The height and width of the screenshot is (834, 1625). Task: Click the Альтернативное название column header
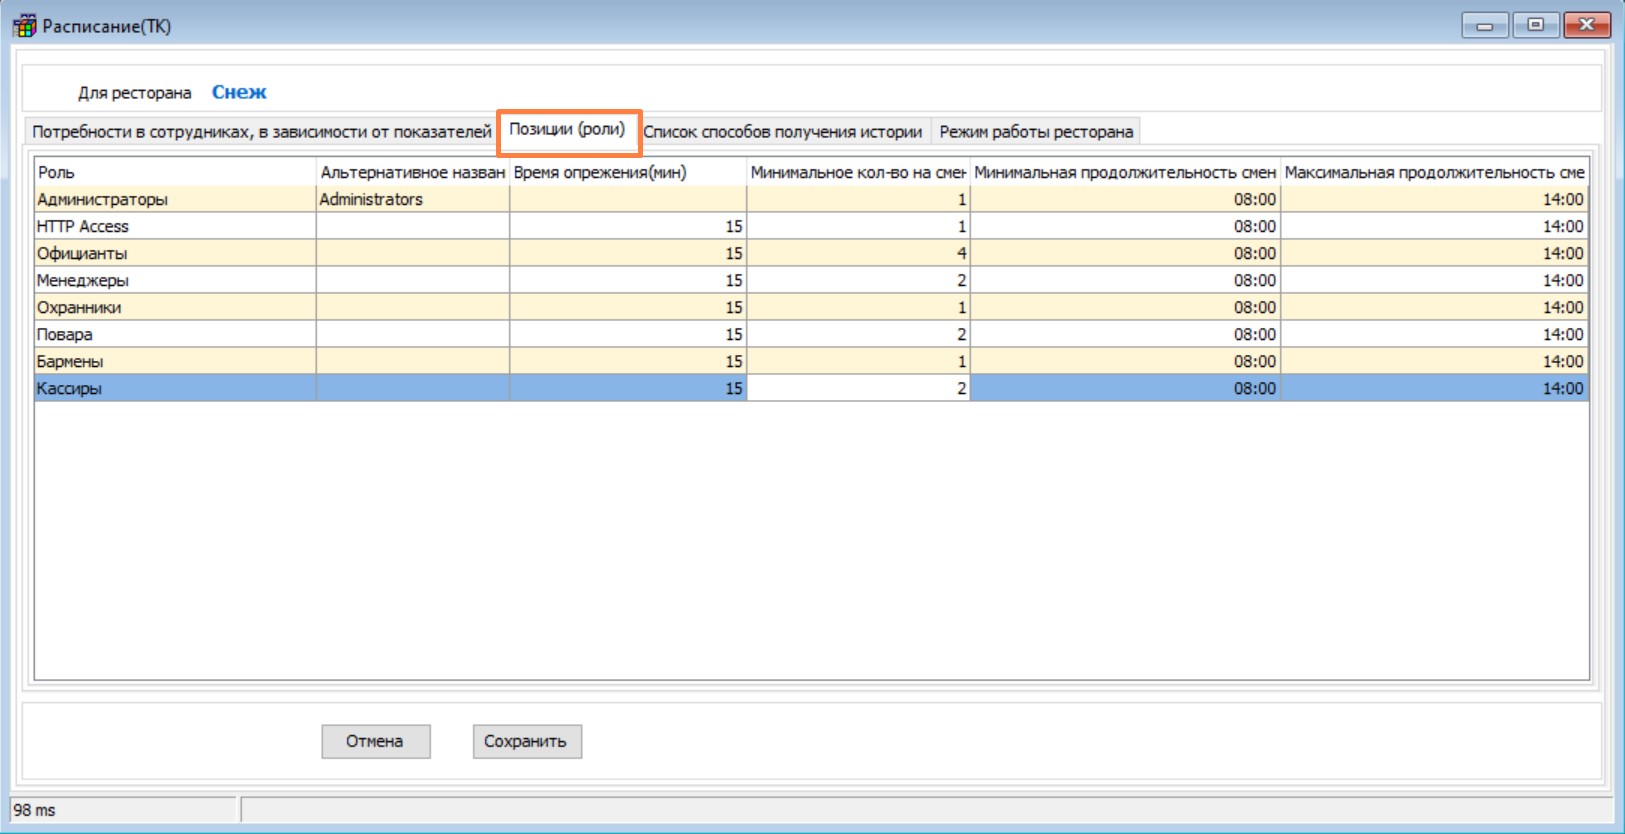[413, 172]
